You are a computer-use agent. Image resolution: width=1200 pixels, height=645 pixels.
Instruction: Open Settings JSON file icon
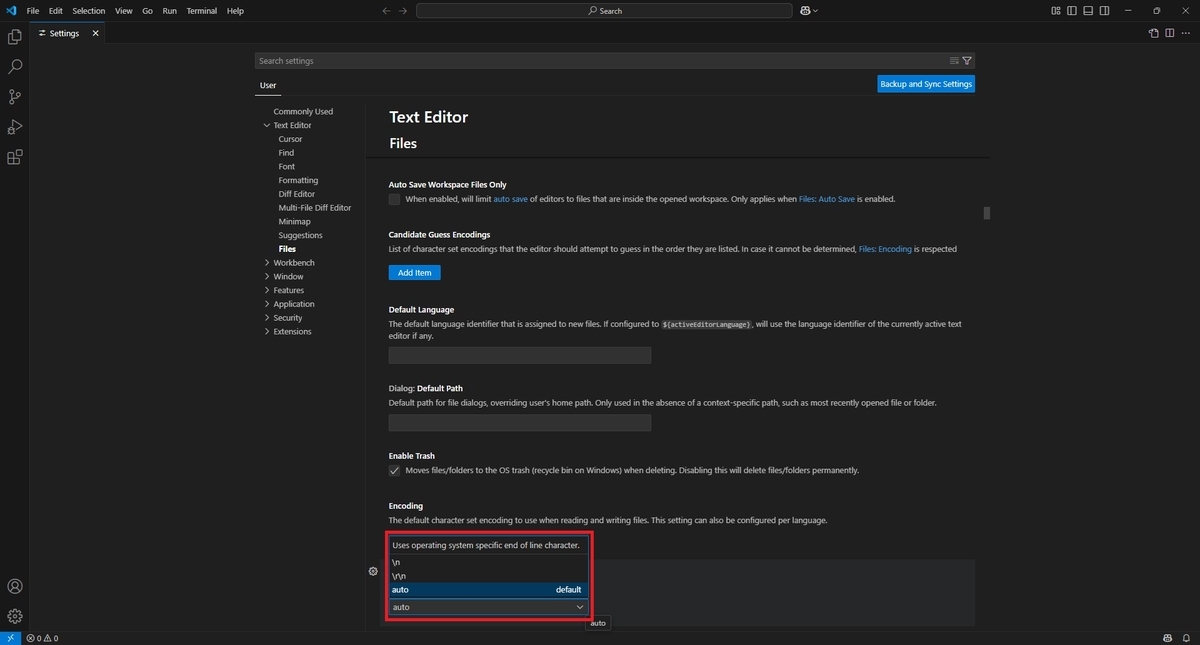(1153, 33)
